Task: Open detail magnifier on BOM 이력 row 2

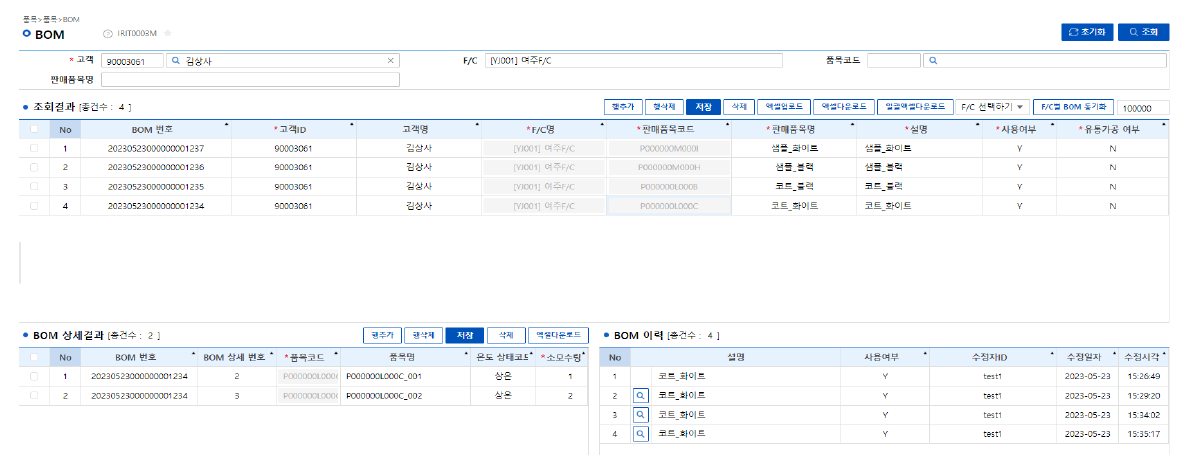Action: [640, 395]
